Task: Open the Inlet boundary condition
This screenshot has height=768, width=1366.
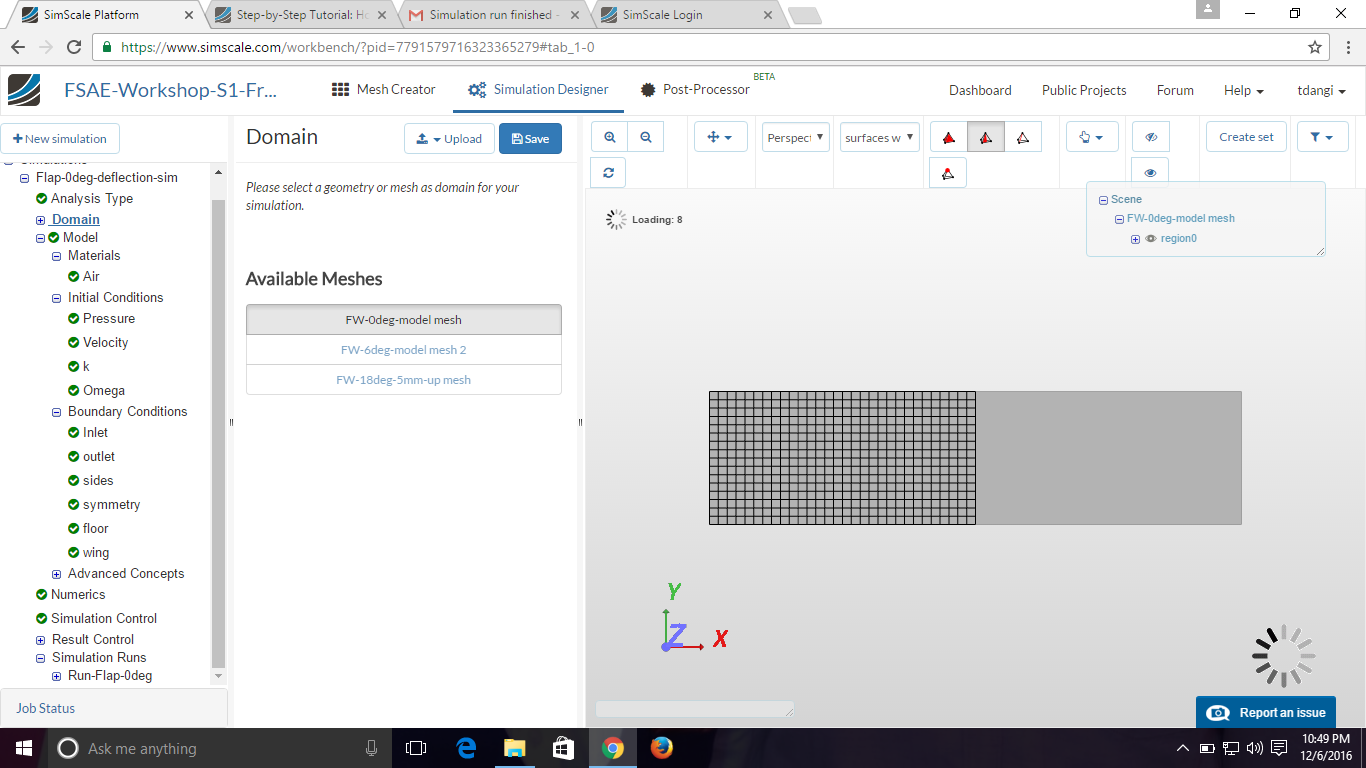Action: (x=96, y=433)
